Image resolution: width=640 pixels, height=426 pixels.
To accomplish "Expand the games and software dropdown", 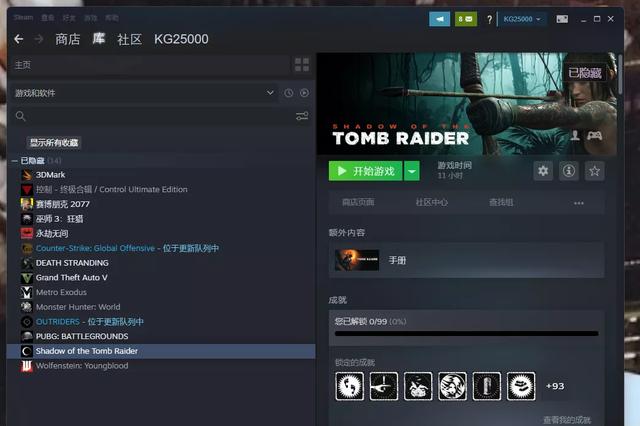I will click(x=270, y=93).
